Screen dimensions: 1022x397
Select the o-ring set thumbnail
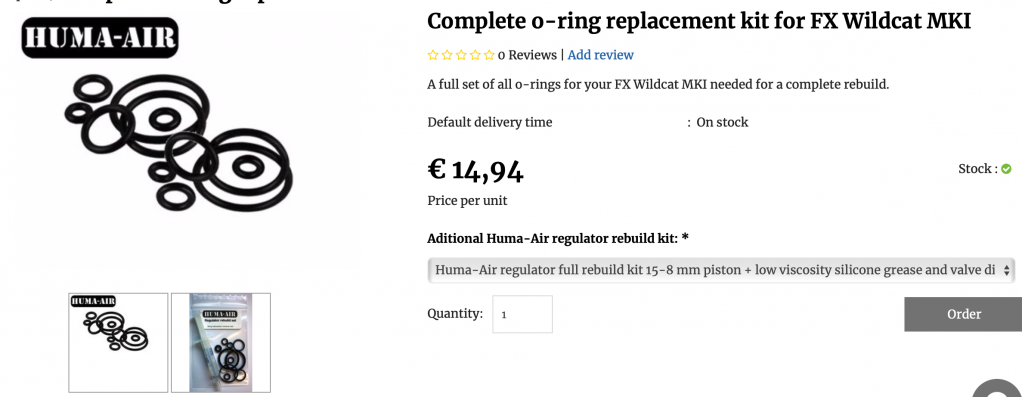[x=118, y=342]
